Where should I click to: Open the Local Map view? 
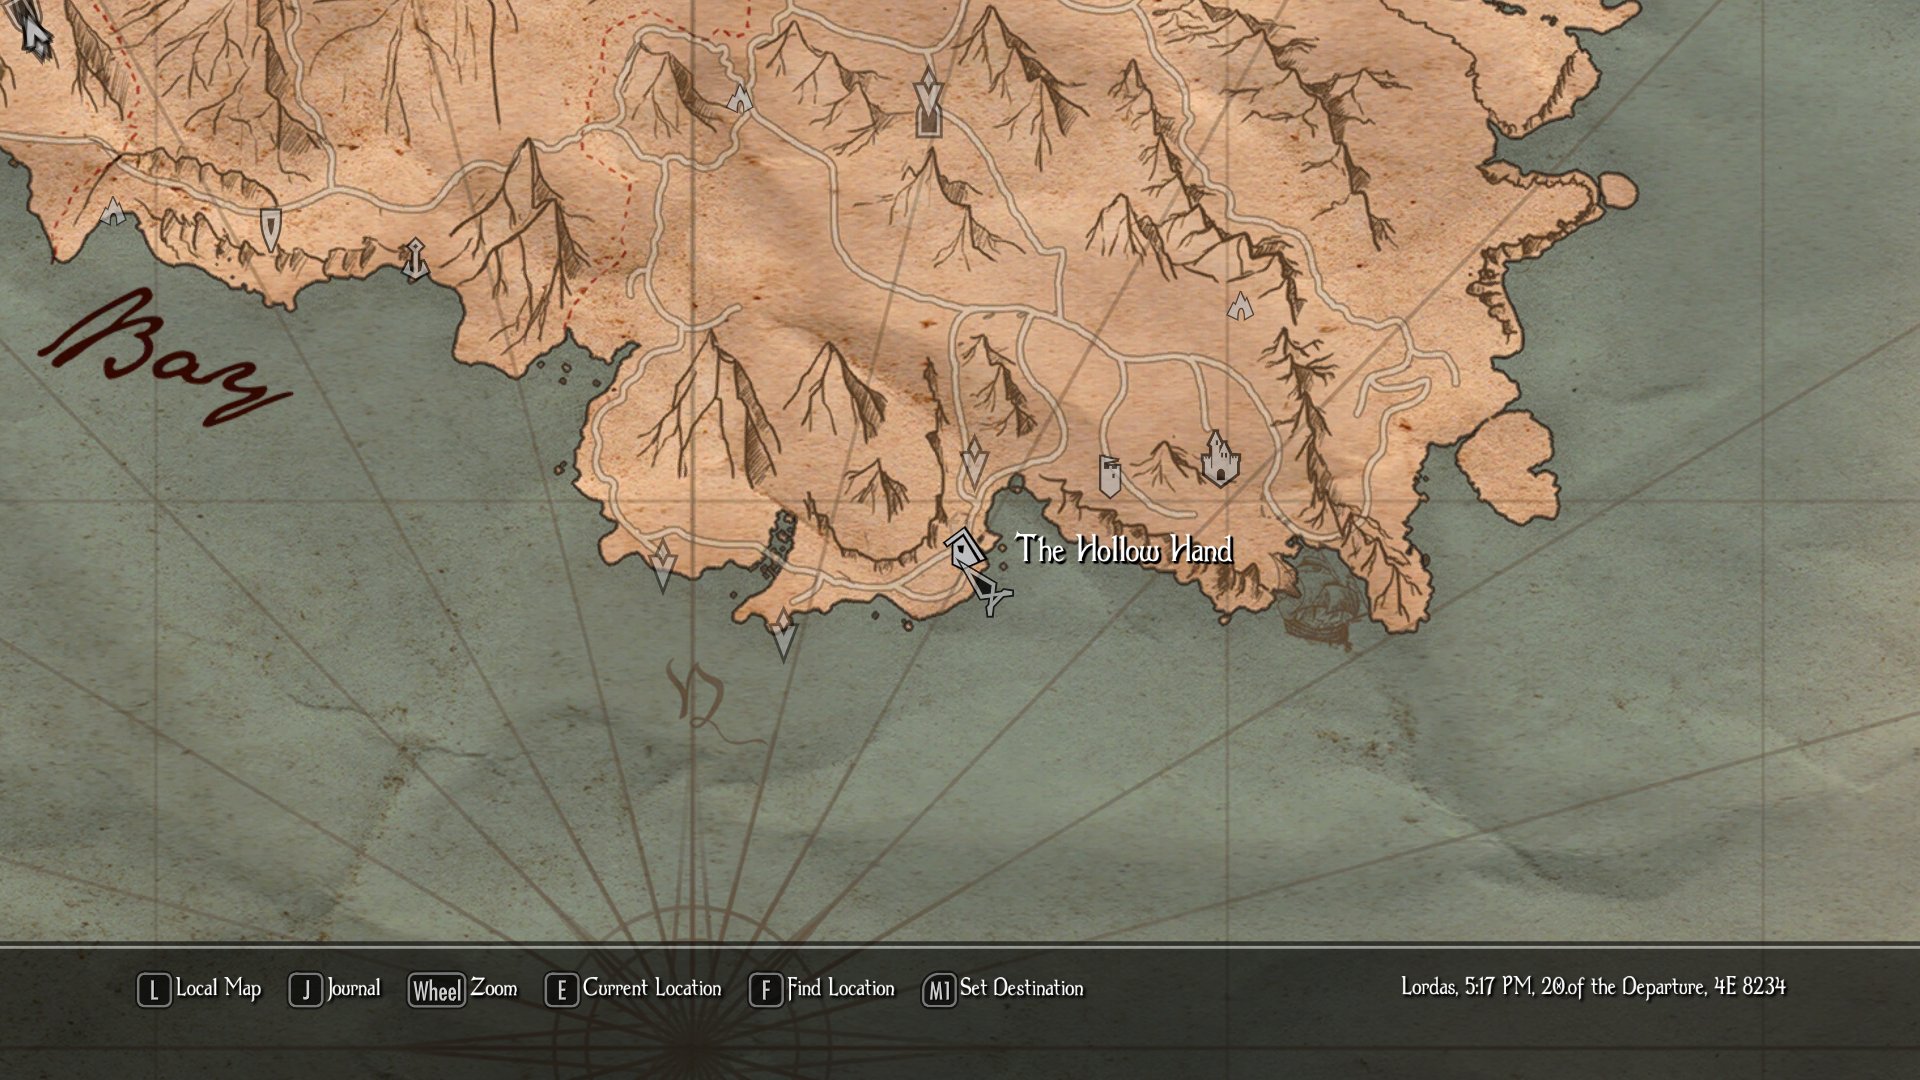pyautogui.click(x=199, y=989)
